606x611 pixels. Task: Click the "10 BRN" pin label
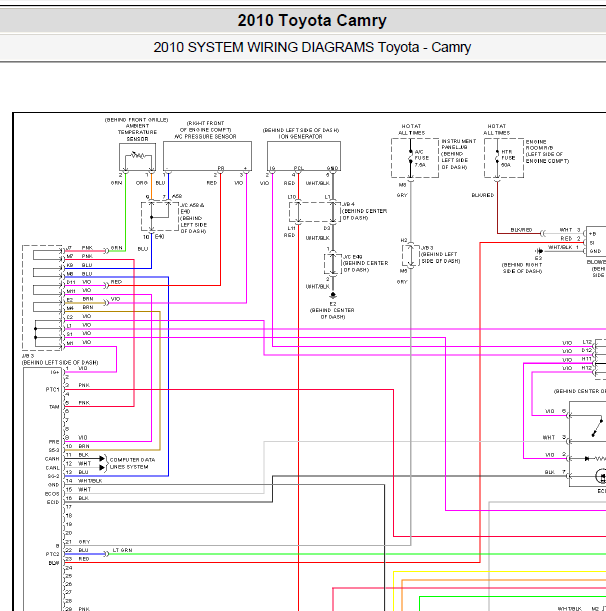(78, 446)
